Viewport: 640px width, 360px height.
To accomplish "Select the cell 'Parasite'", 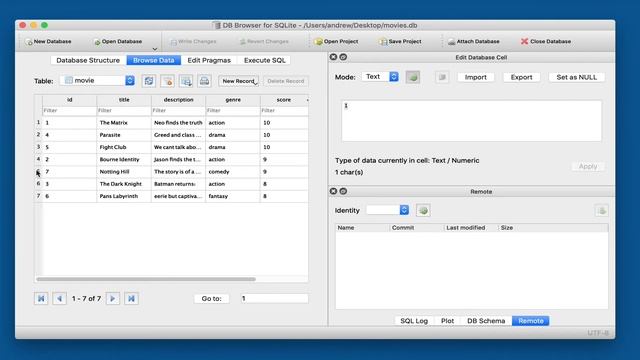I will click(124, 135).
